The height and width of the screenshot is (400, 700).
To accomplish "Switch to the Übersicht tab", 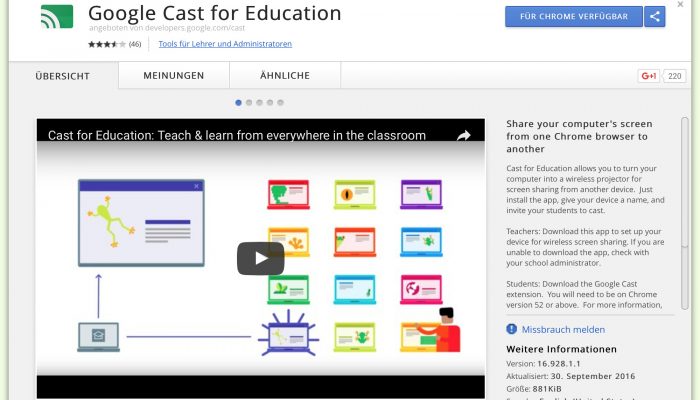I will pos(63,76).
